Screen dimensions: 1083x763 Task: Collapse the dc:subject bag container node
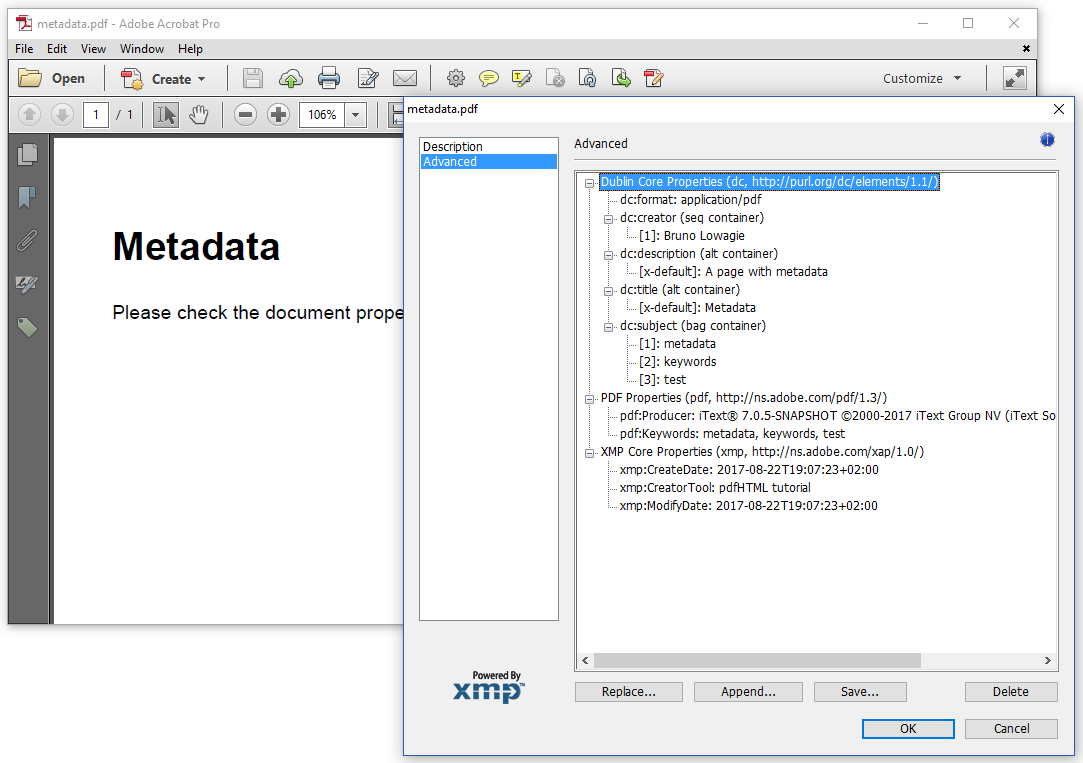pyautogui.click(x=608, y=325)
